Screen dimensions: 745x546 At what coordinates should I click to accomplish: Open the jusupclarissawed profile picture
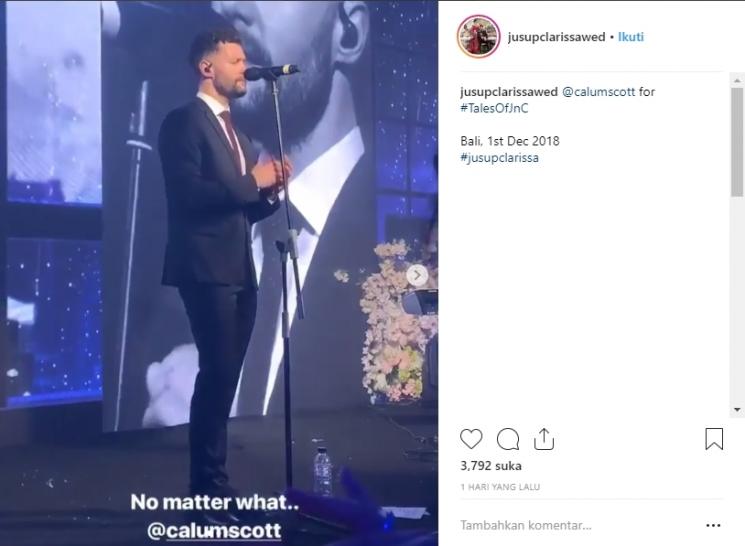point(478,37)
